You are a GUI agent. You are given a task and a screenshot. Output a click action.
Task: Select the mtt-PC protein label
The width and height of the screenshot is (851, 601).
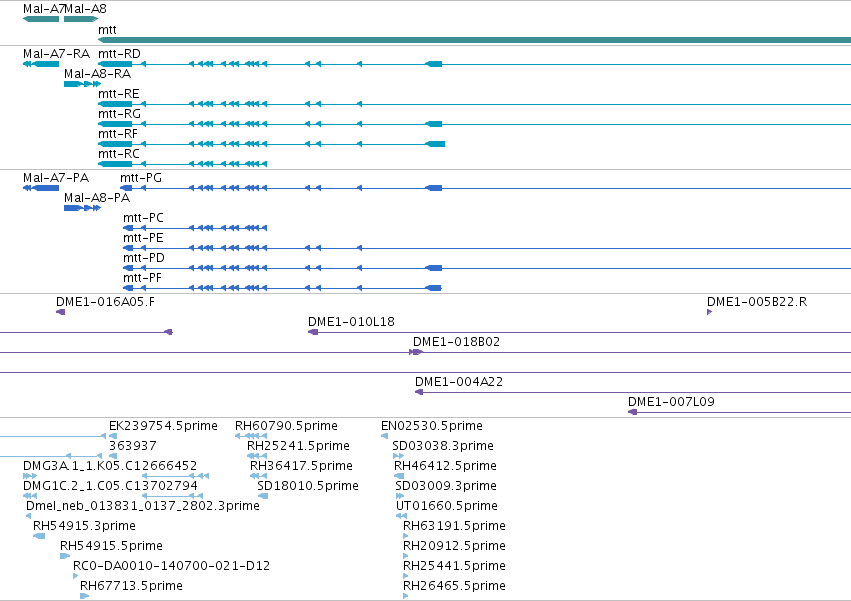(143, 218)
